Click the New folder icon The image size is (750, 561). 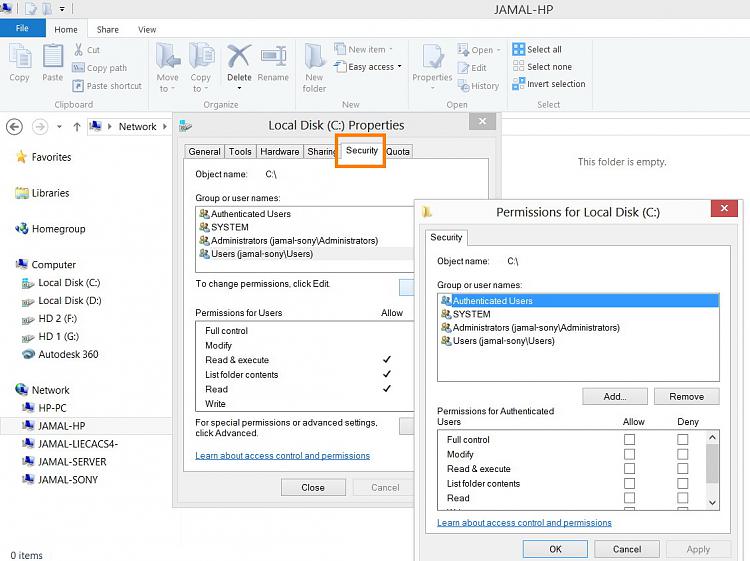tap(314, 56)
